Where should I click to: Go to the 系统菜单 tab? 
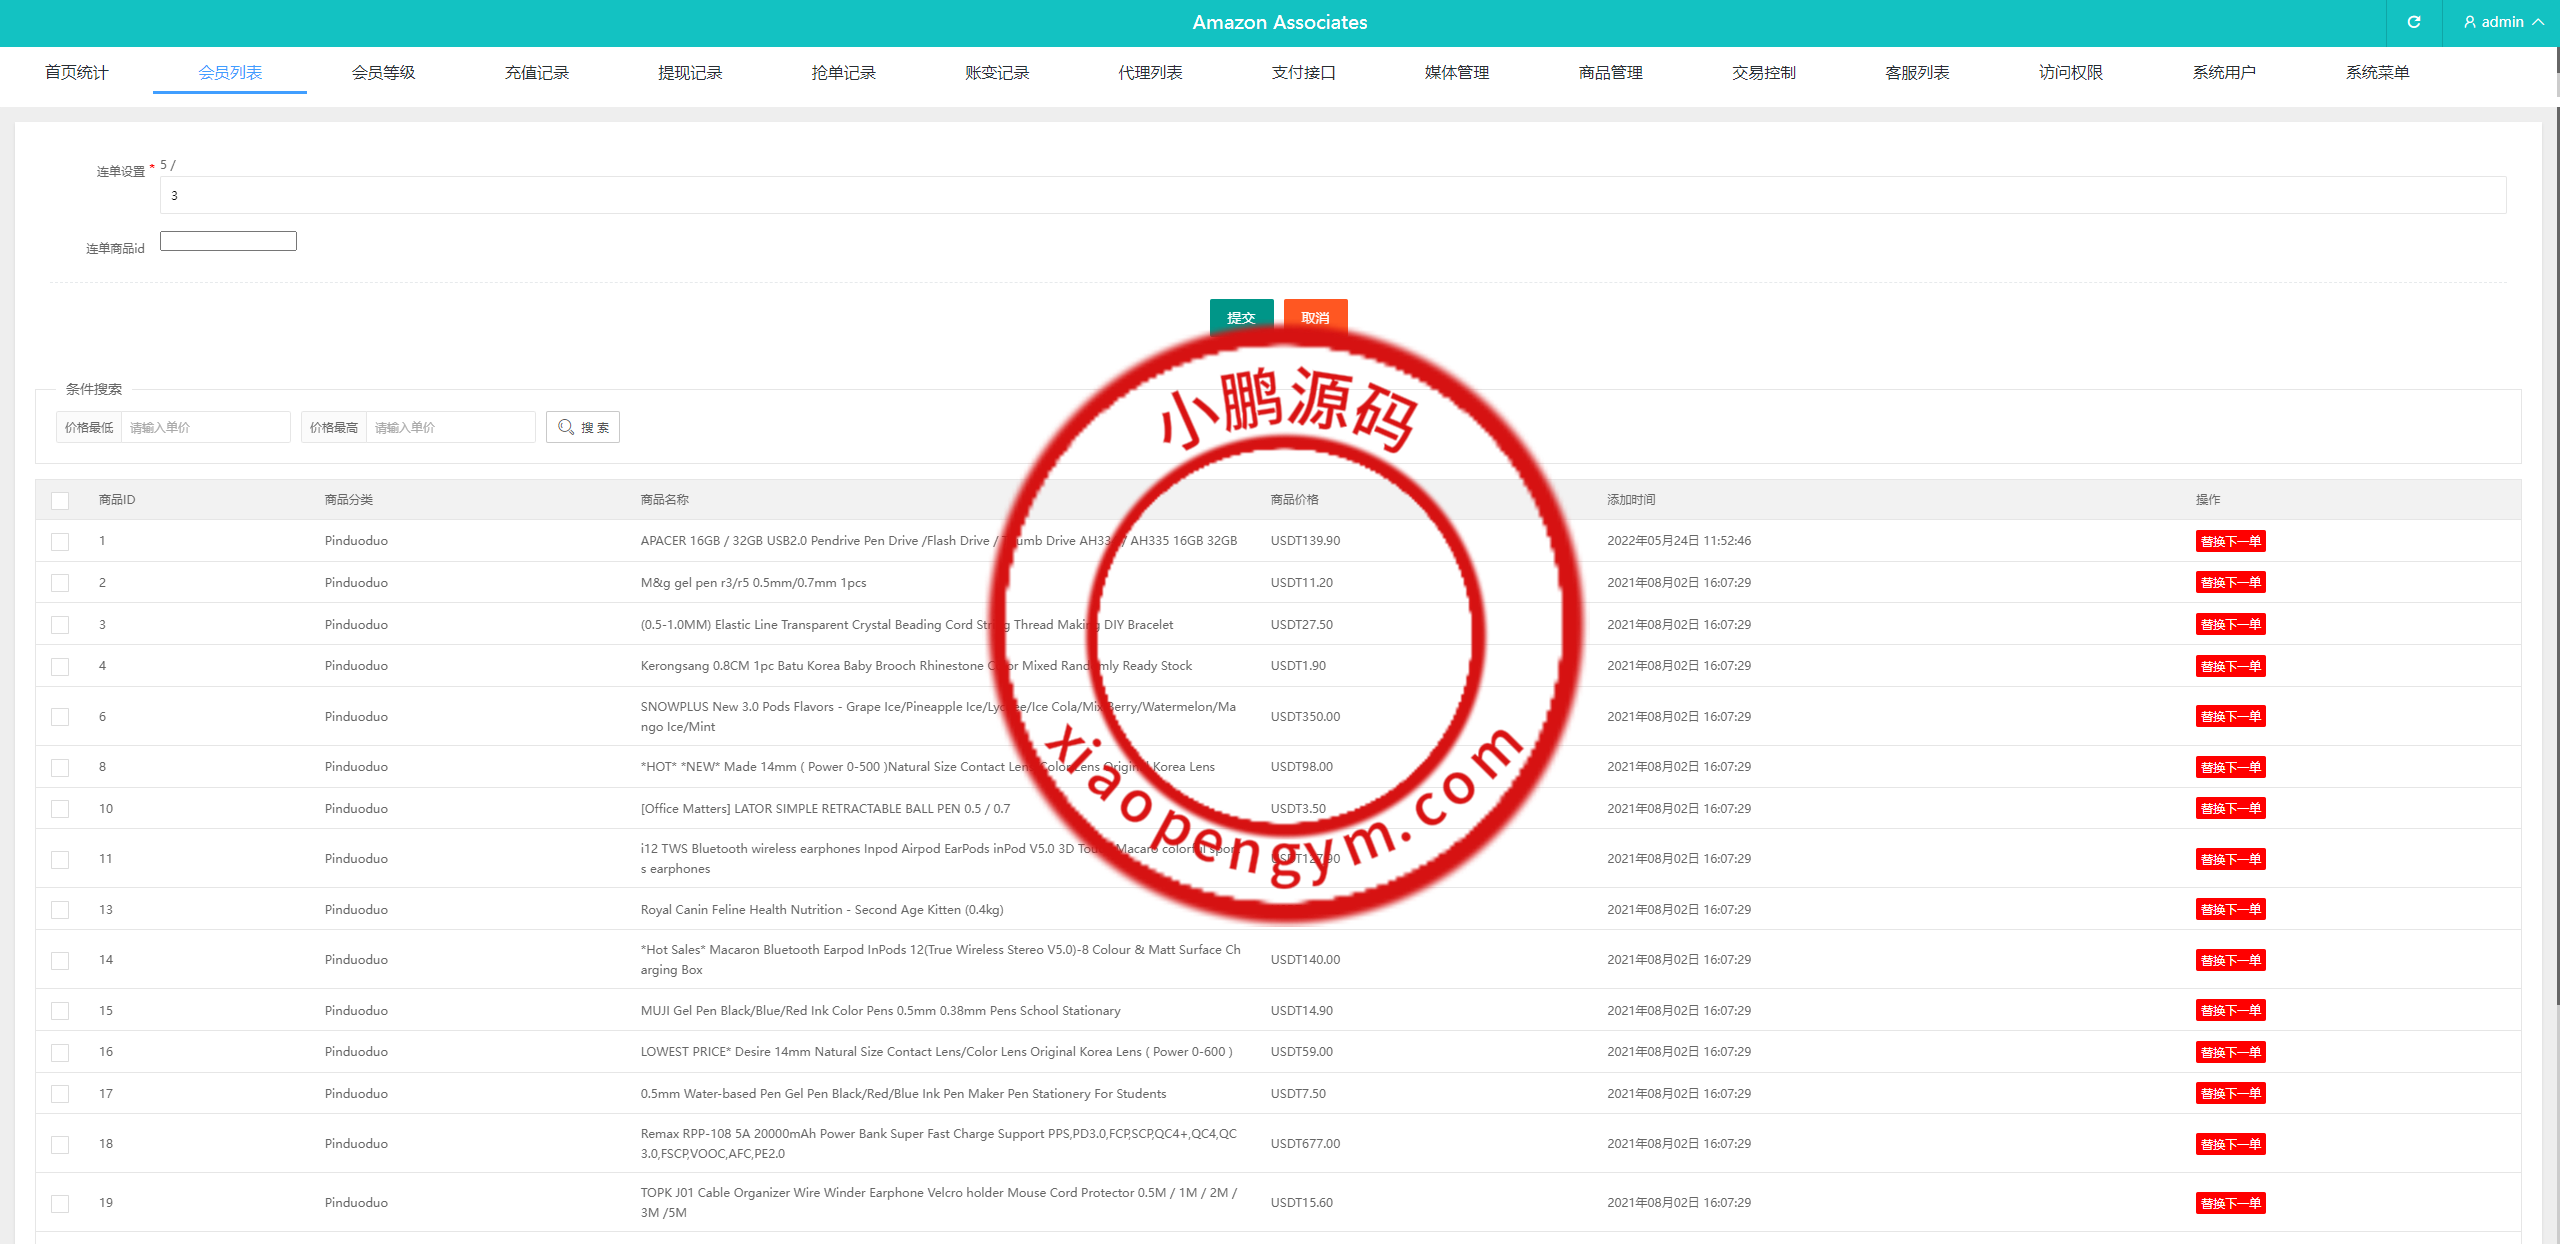point(2377,72)
